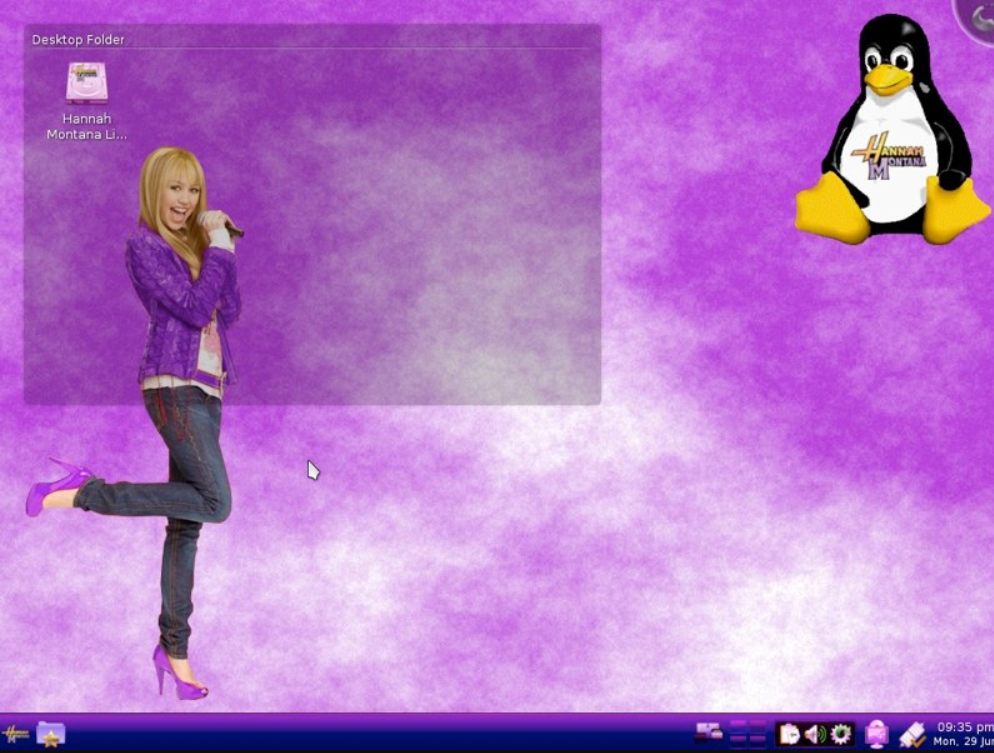994x753 pixels.
Task: Click desktop 1 square in the pager
Action: point(738,726)
